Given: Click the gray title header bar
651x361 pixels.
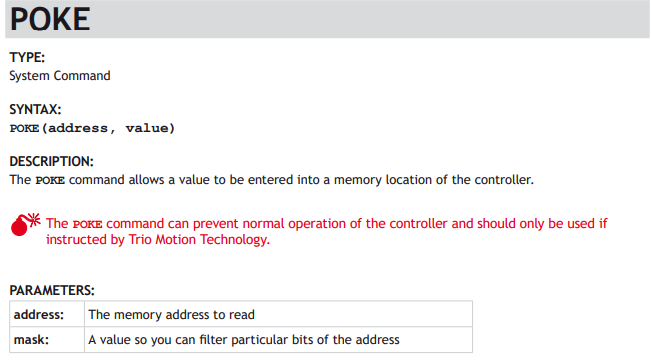Looking at the screenshot, I should (x=327, y=19).
